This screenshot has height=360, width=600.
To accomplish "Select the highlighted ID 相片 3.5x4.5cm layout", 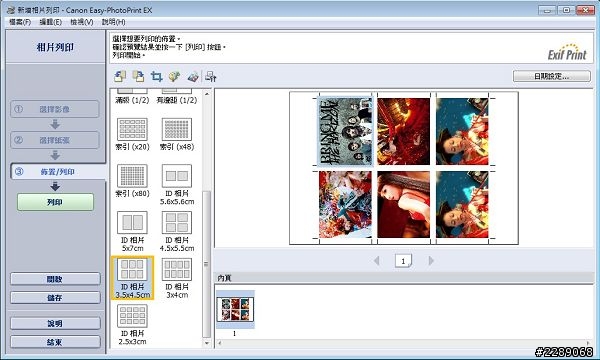I will [x=132, y=278].
